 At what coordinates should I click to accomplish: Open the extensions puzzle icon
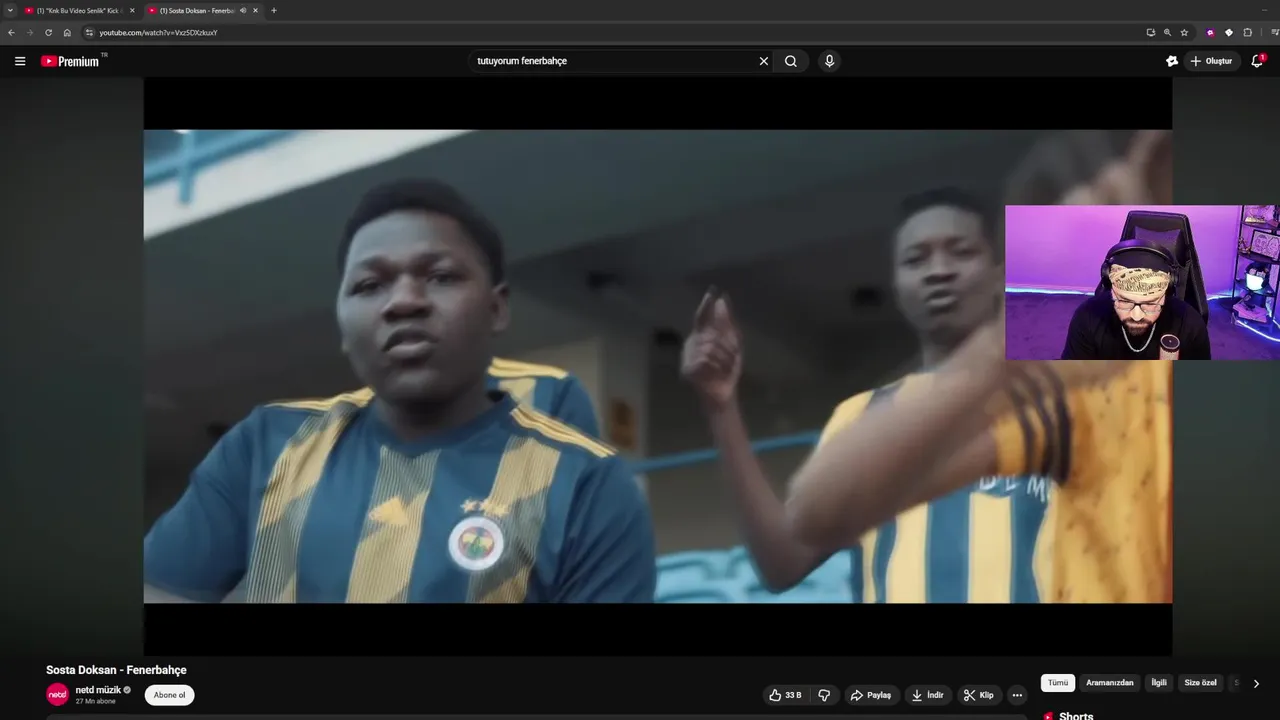click(x=1247, y=32)
